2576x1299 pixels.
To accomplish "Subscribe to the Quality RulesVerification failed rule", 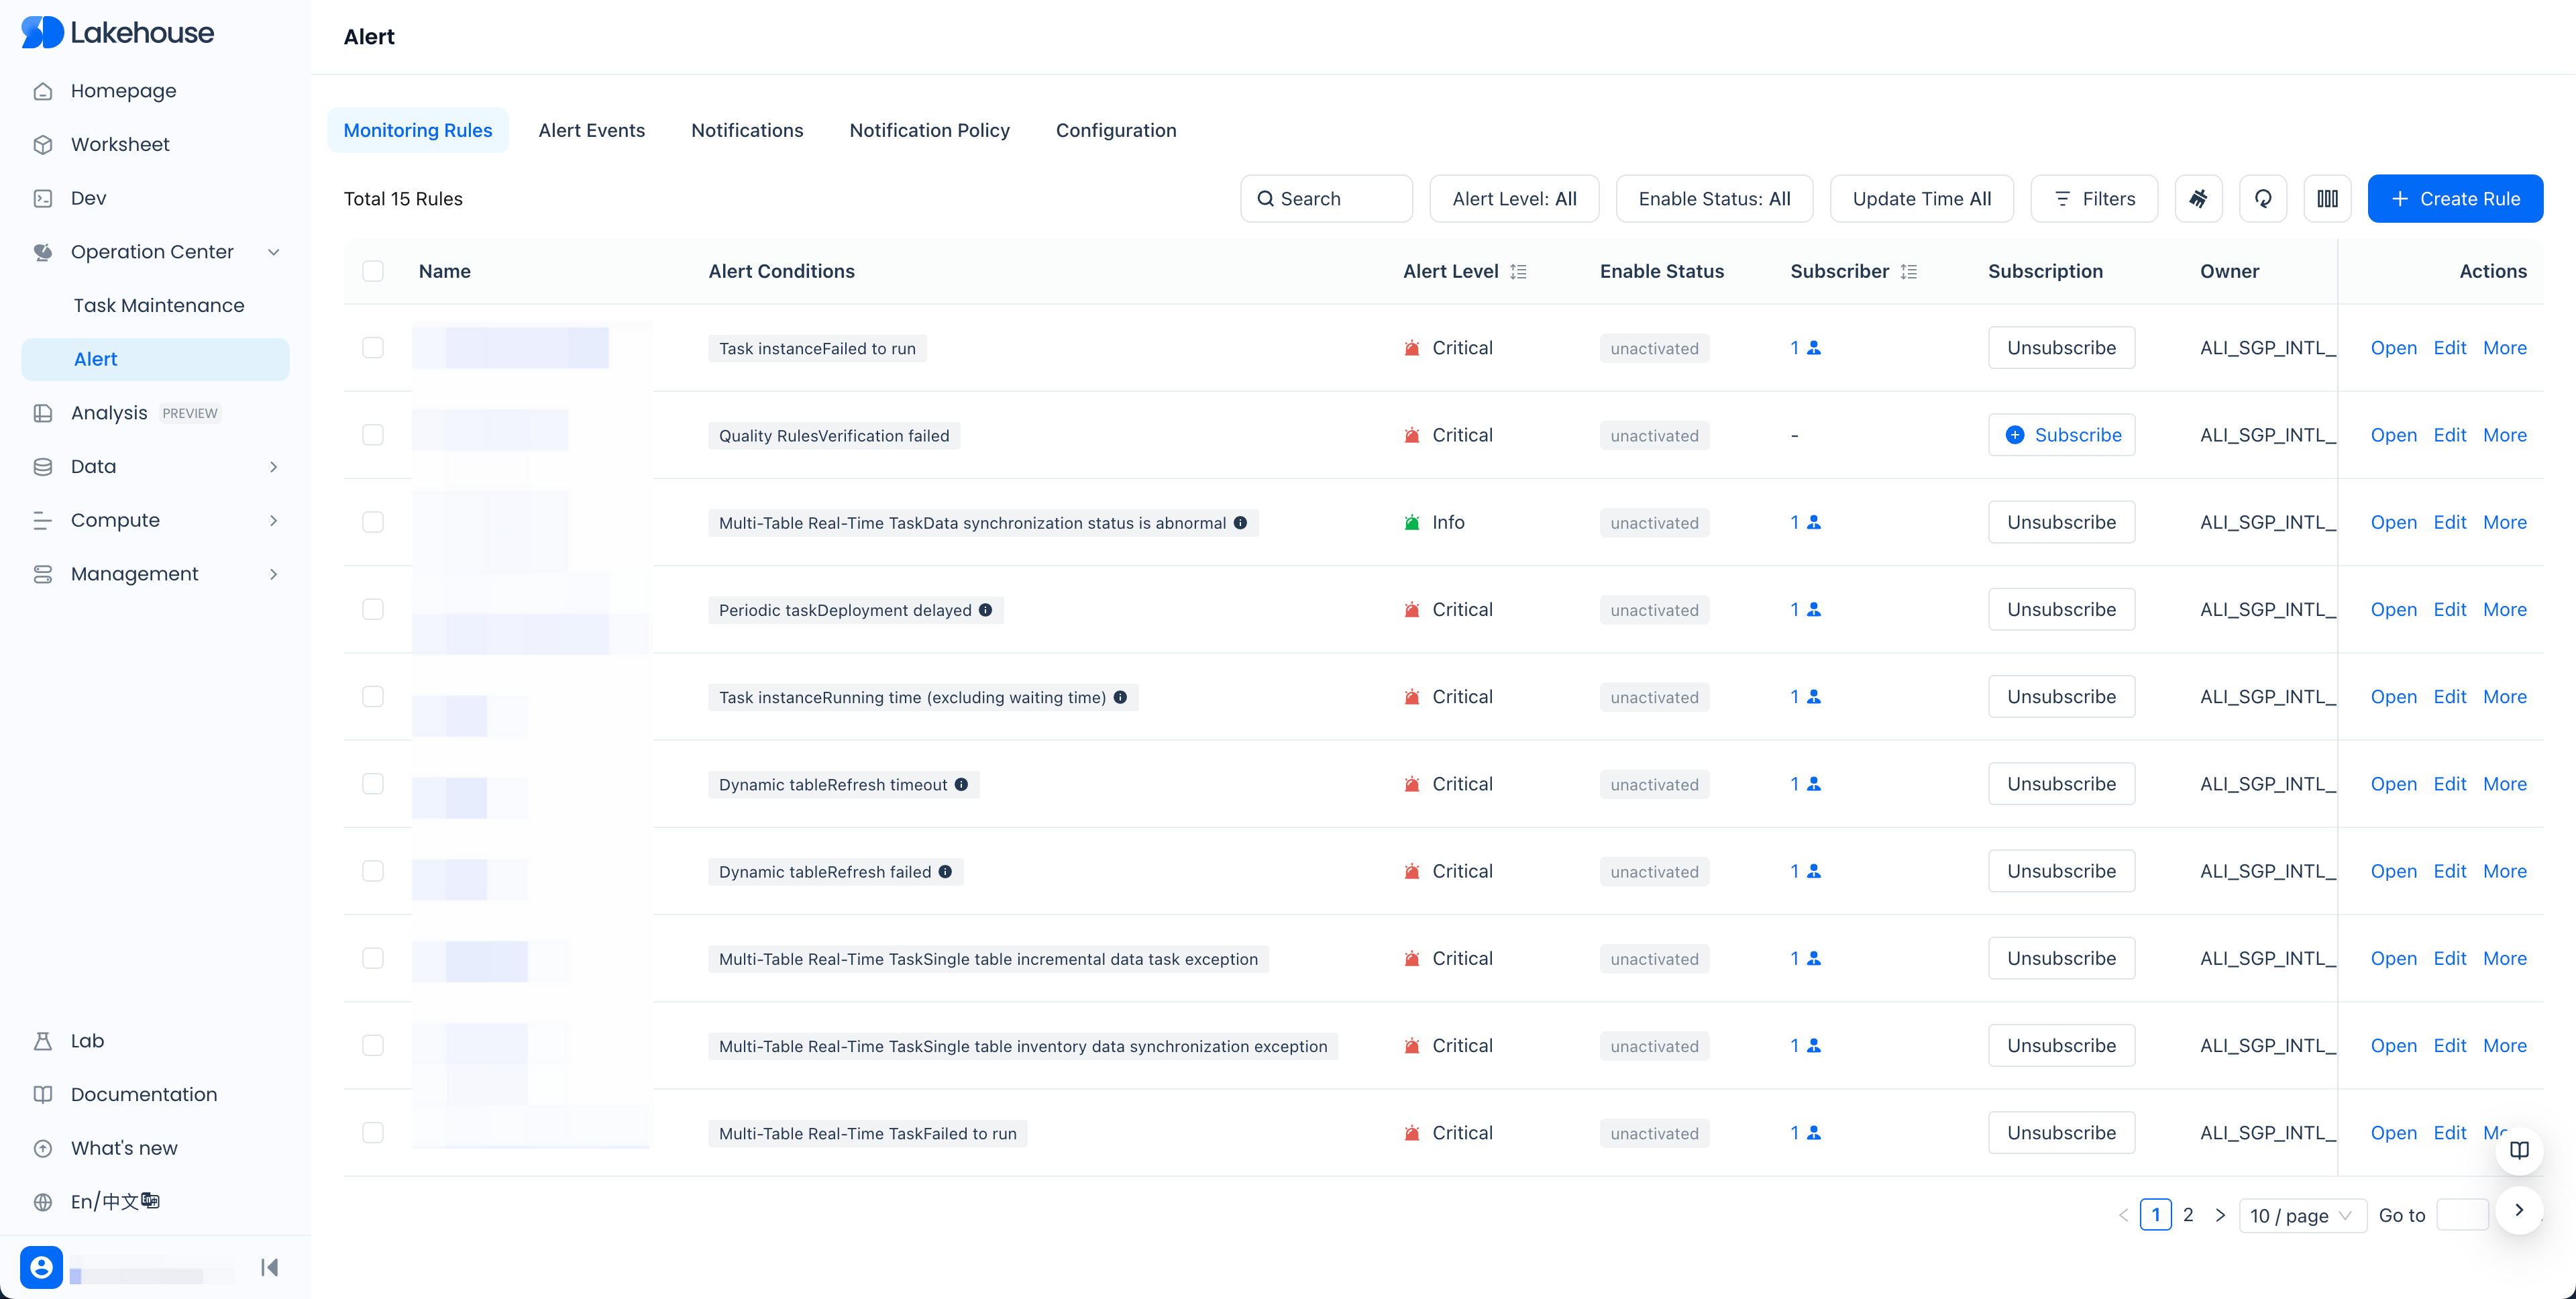I will [2061, 435].
